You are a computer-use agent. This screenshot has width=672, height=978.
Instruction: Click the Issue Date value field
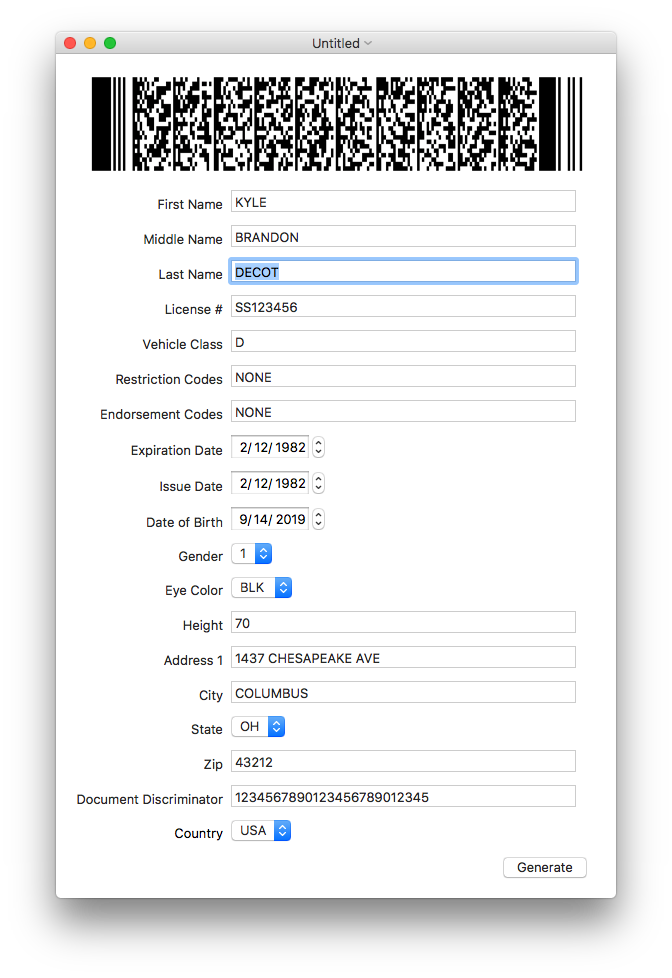270,483
